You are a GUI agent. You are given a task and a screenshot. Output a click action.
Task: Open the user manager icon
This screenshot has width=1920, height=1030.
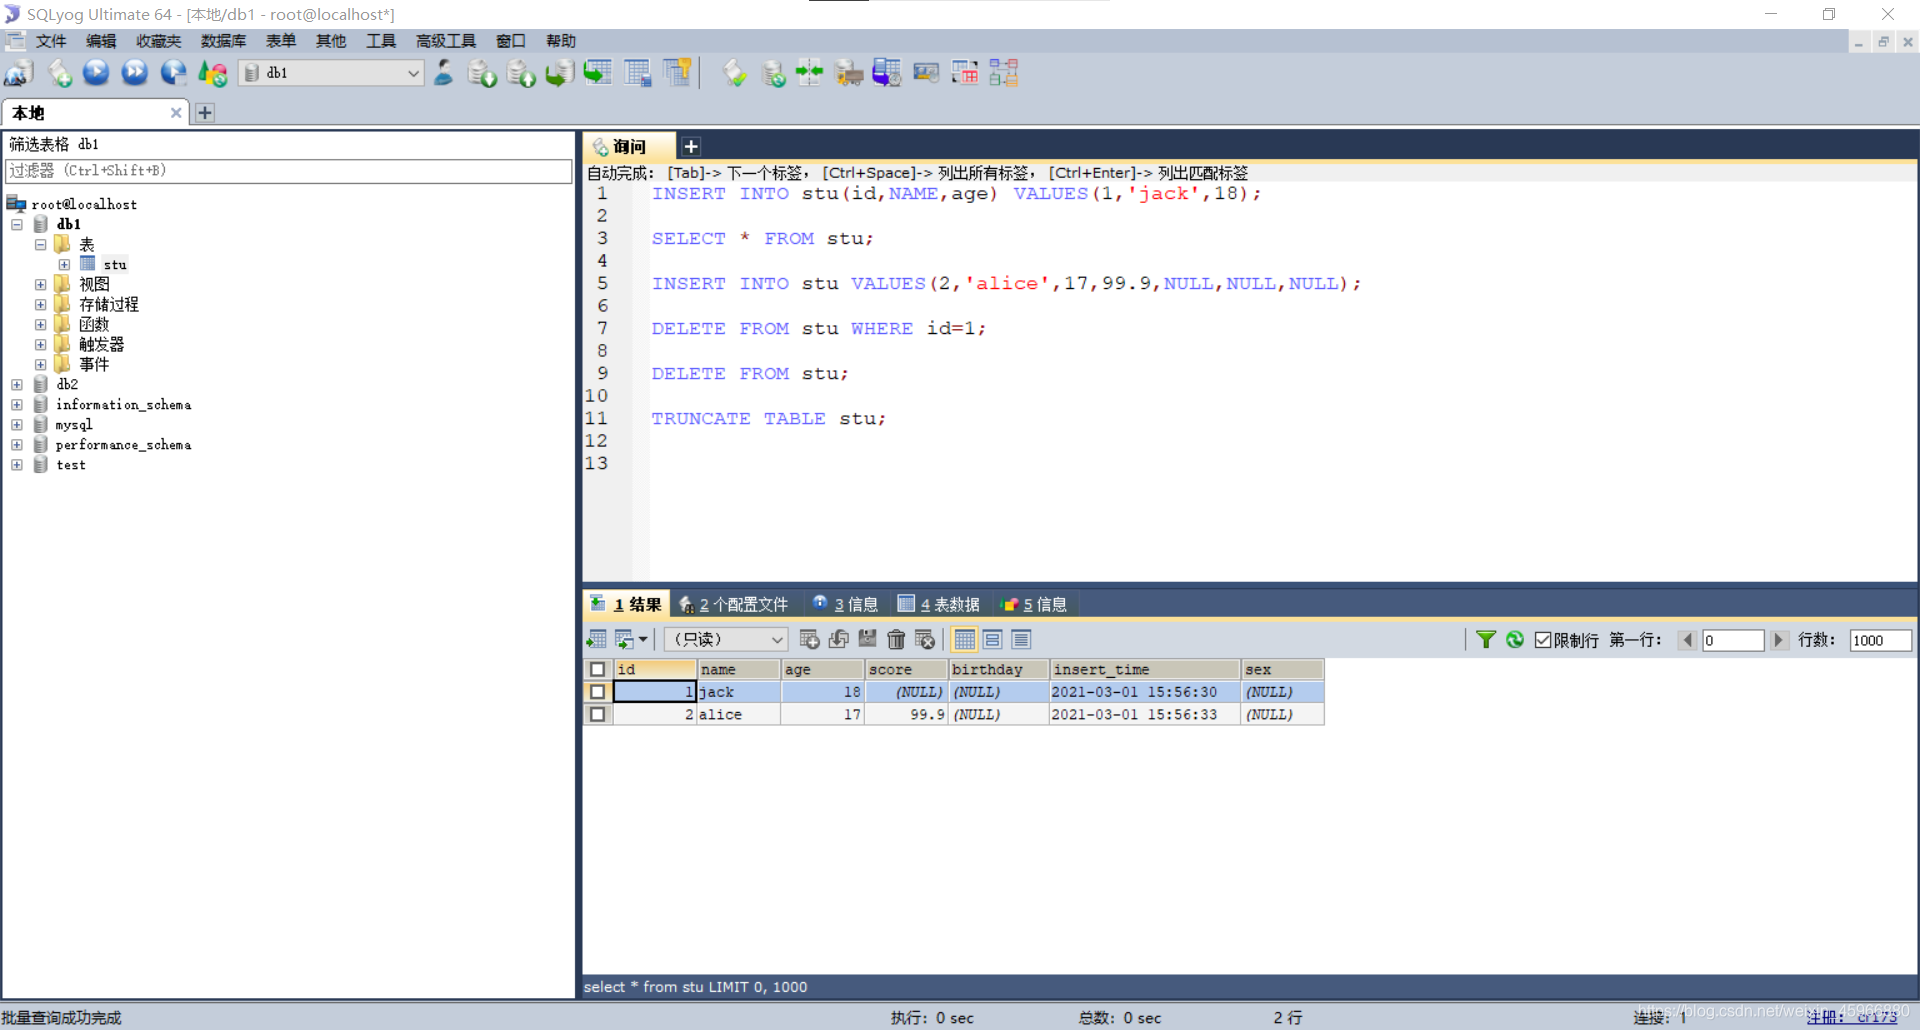(x=443, y=73)
